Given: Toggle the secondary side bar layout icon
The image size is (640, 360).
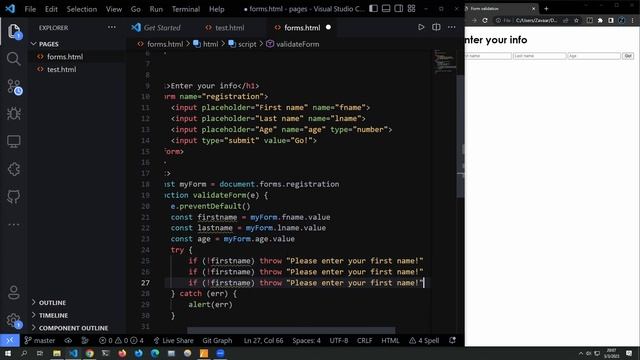Looking at the screenshot, I should click(398, 9).
